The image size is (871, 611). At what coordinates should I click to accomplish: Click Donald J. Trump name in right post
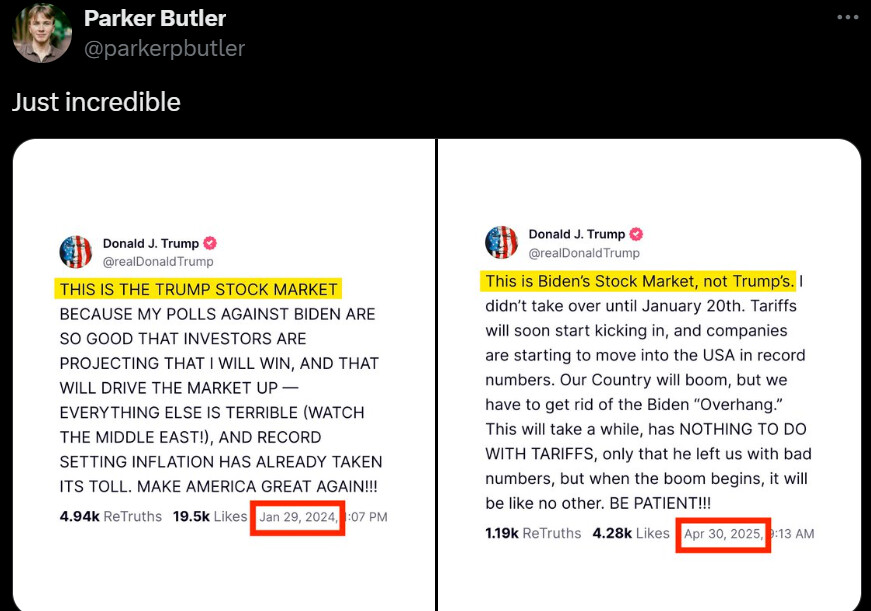pyautogui.click(x=577, y=234)
